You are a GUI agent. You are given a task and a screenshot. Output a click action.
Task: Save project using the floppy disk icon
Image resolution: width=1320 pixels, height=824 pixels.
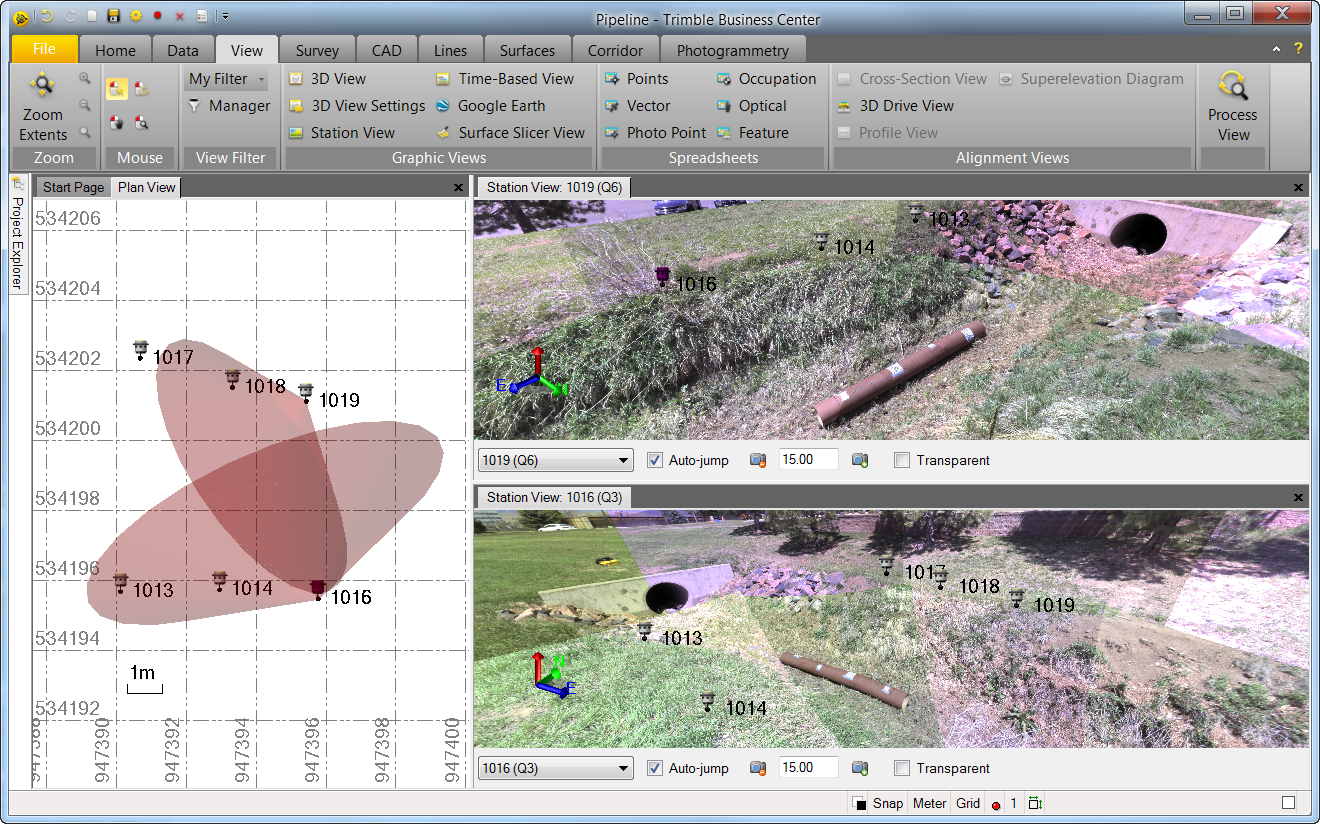(x=114, y=16)
